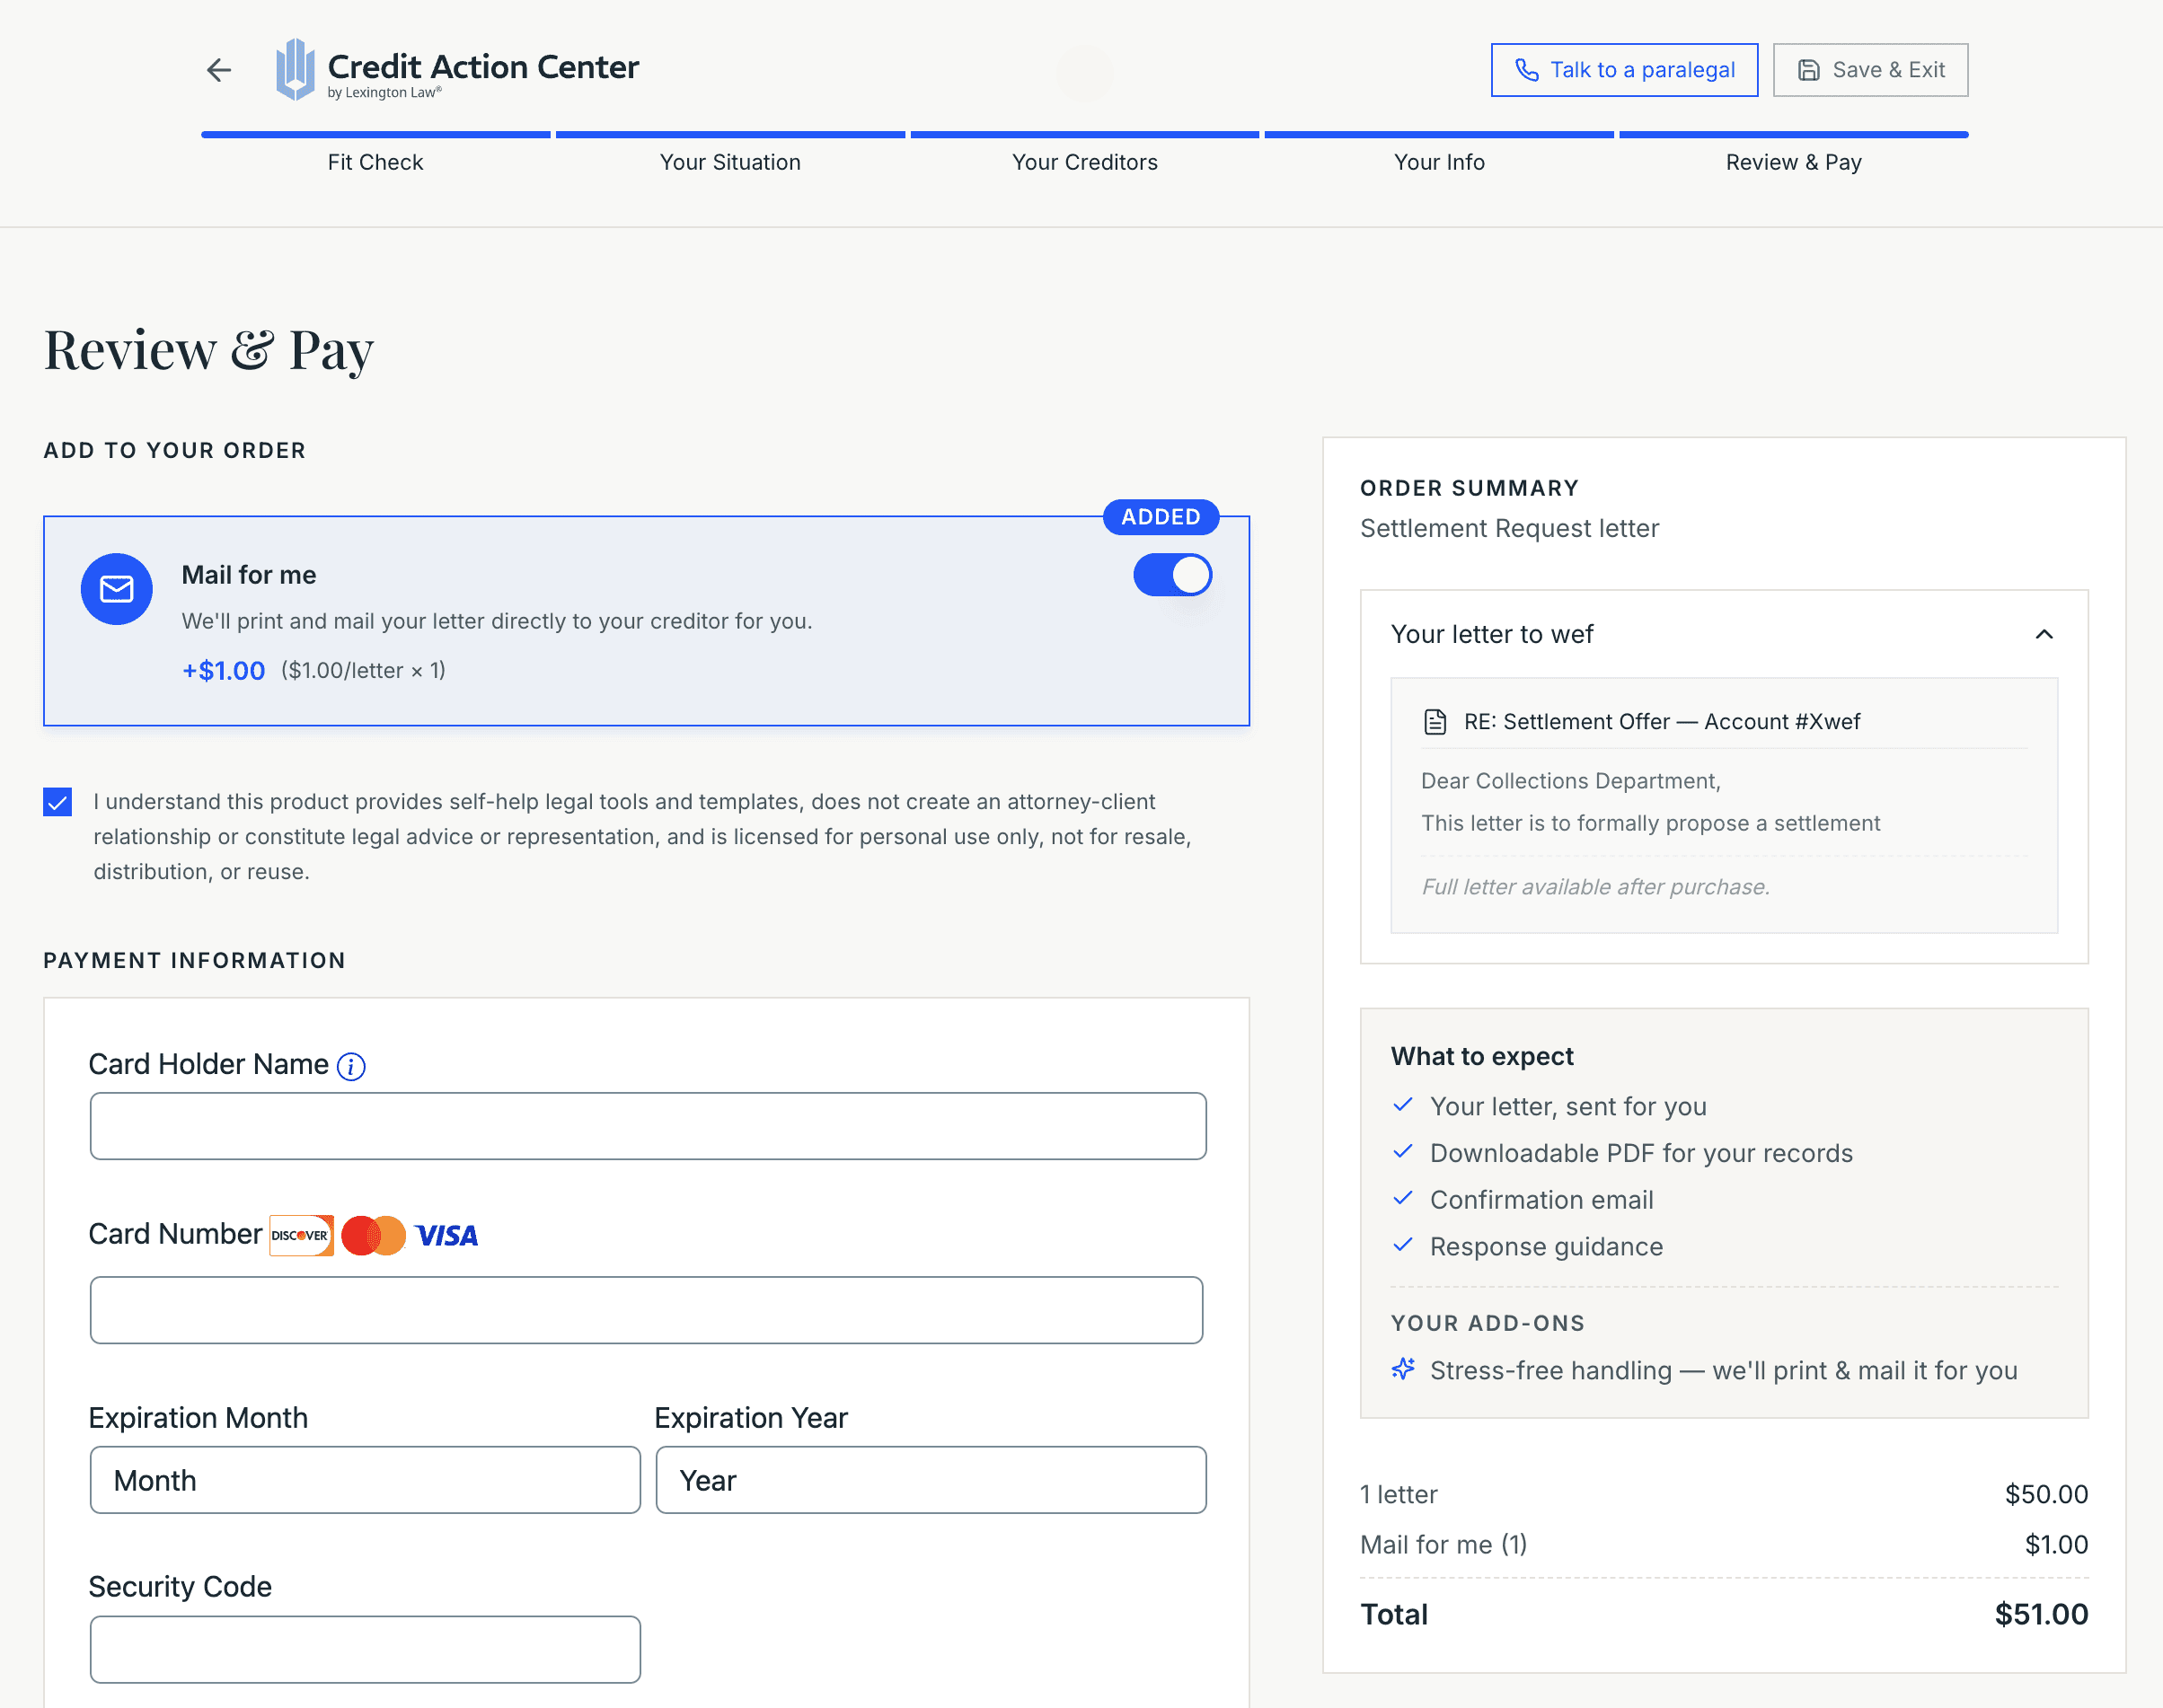Image resolution: width=2163 pixels, height=1708 pixels.
Task: Uncheck the self-help legal tools acknowledgment checkbox
Action: tap(58, 802)
